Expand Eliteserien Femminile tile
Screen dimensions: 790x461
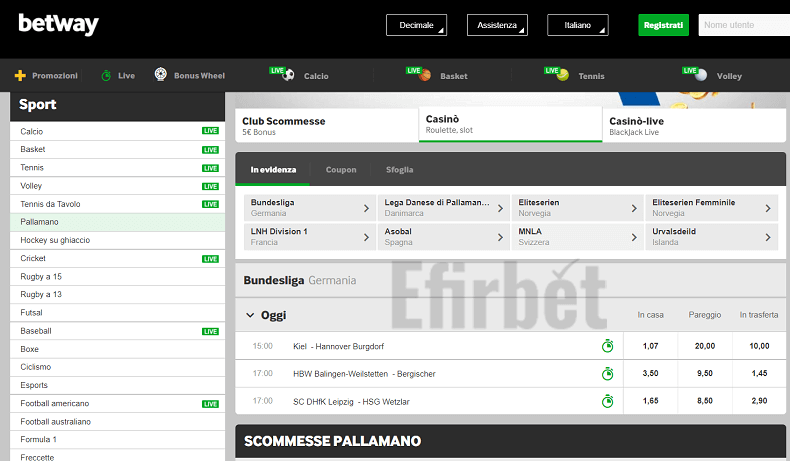(711, 208)
